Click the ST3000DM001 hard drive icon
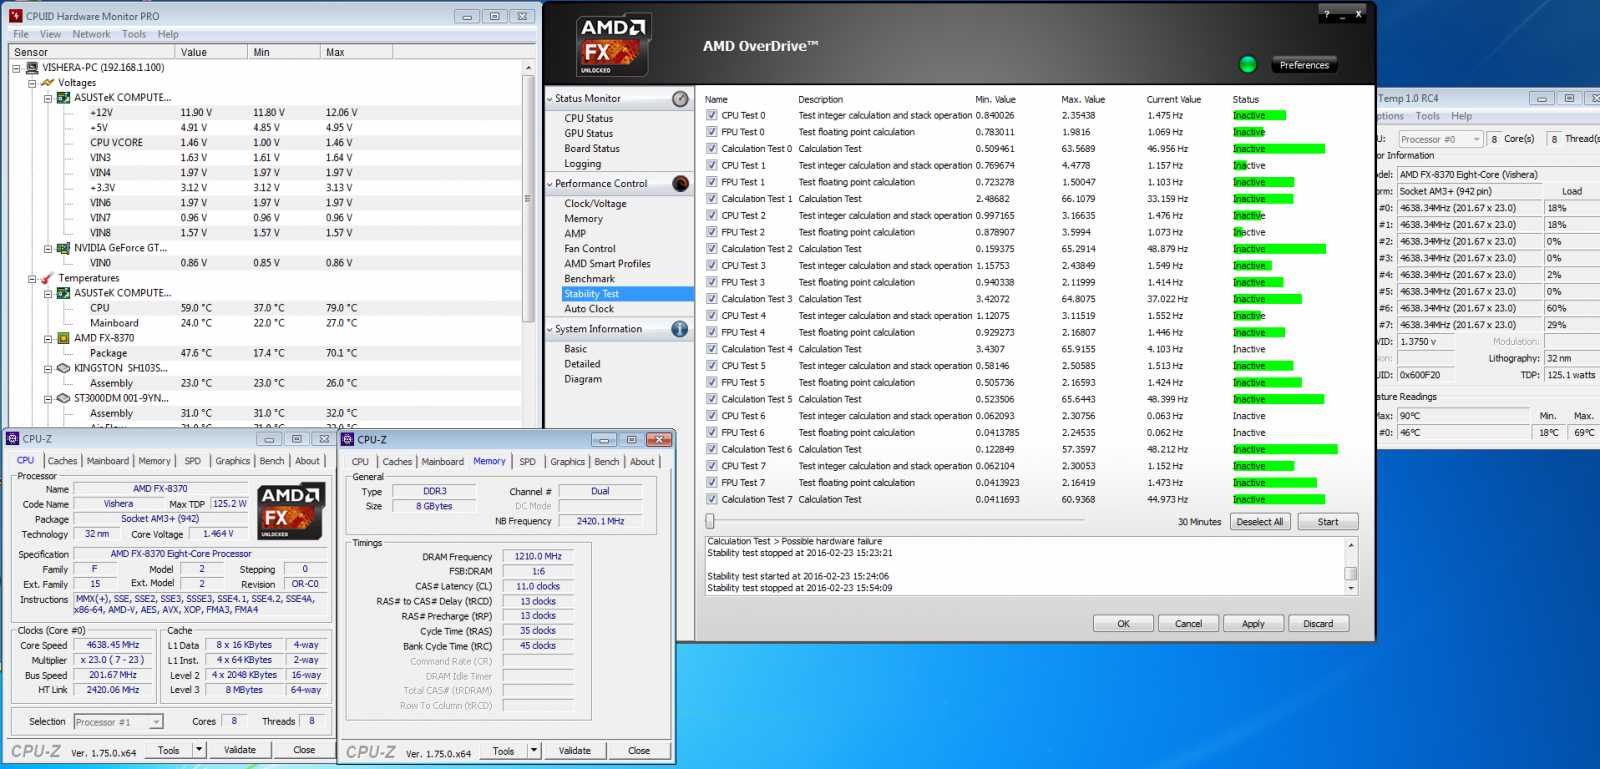The image size is (1600, 769). pyautogui.click(x=64, y=398)
